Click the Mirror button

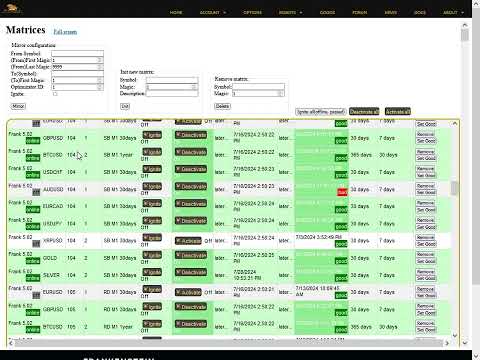pyautogui.click(x=18, y=106)
